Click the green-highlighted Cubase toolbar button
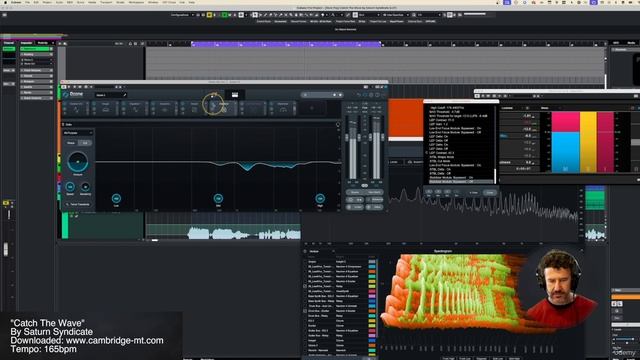 pyautogui.click(x=224, y=15)
